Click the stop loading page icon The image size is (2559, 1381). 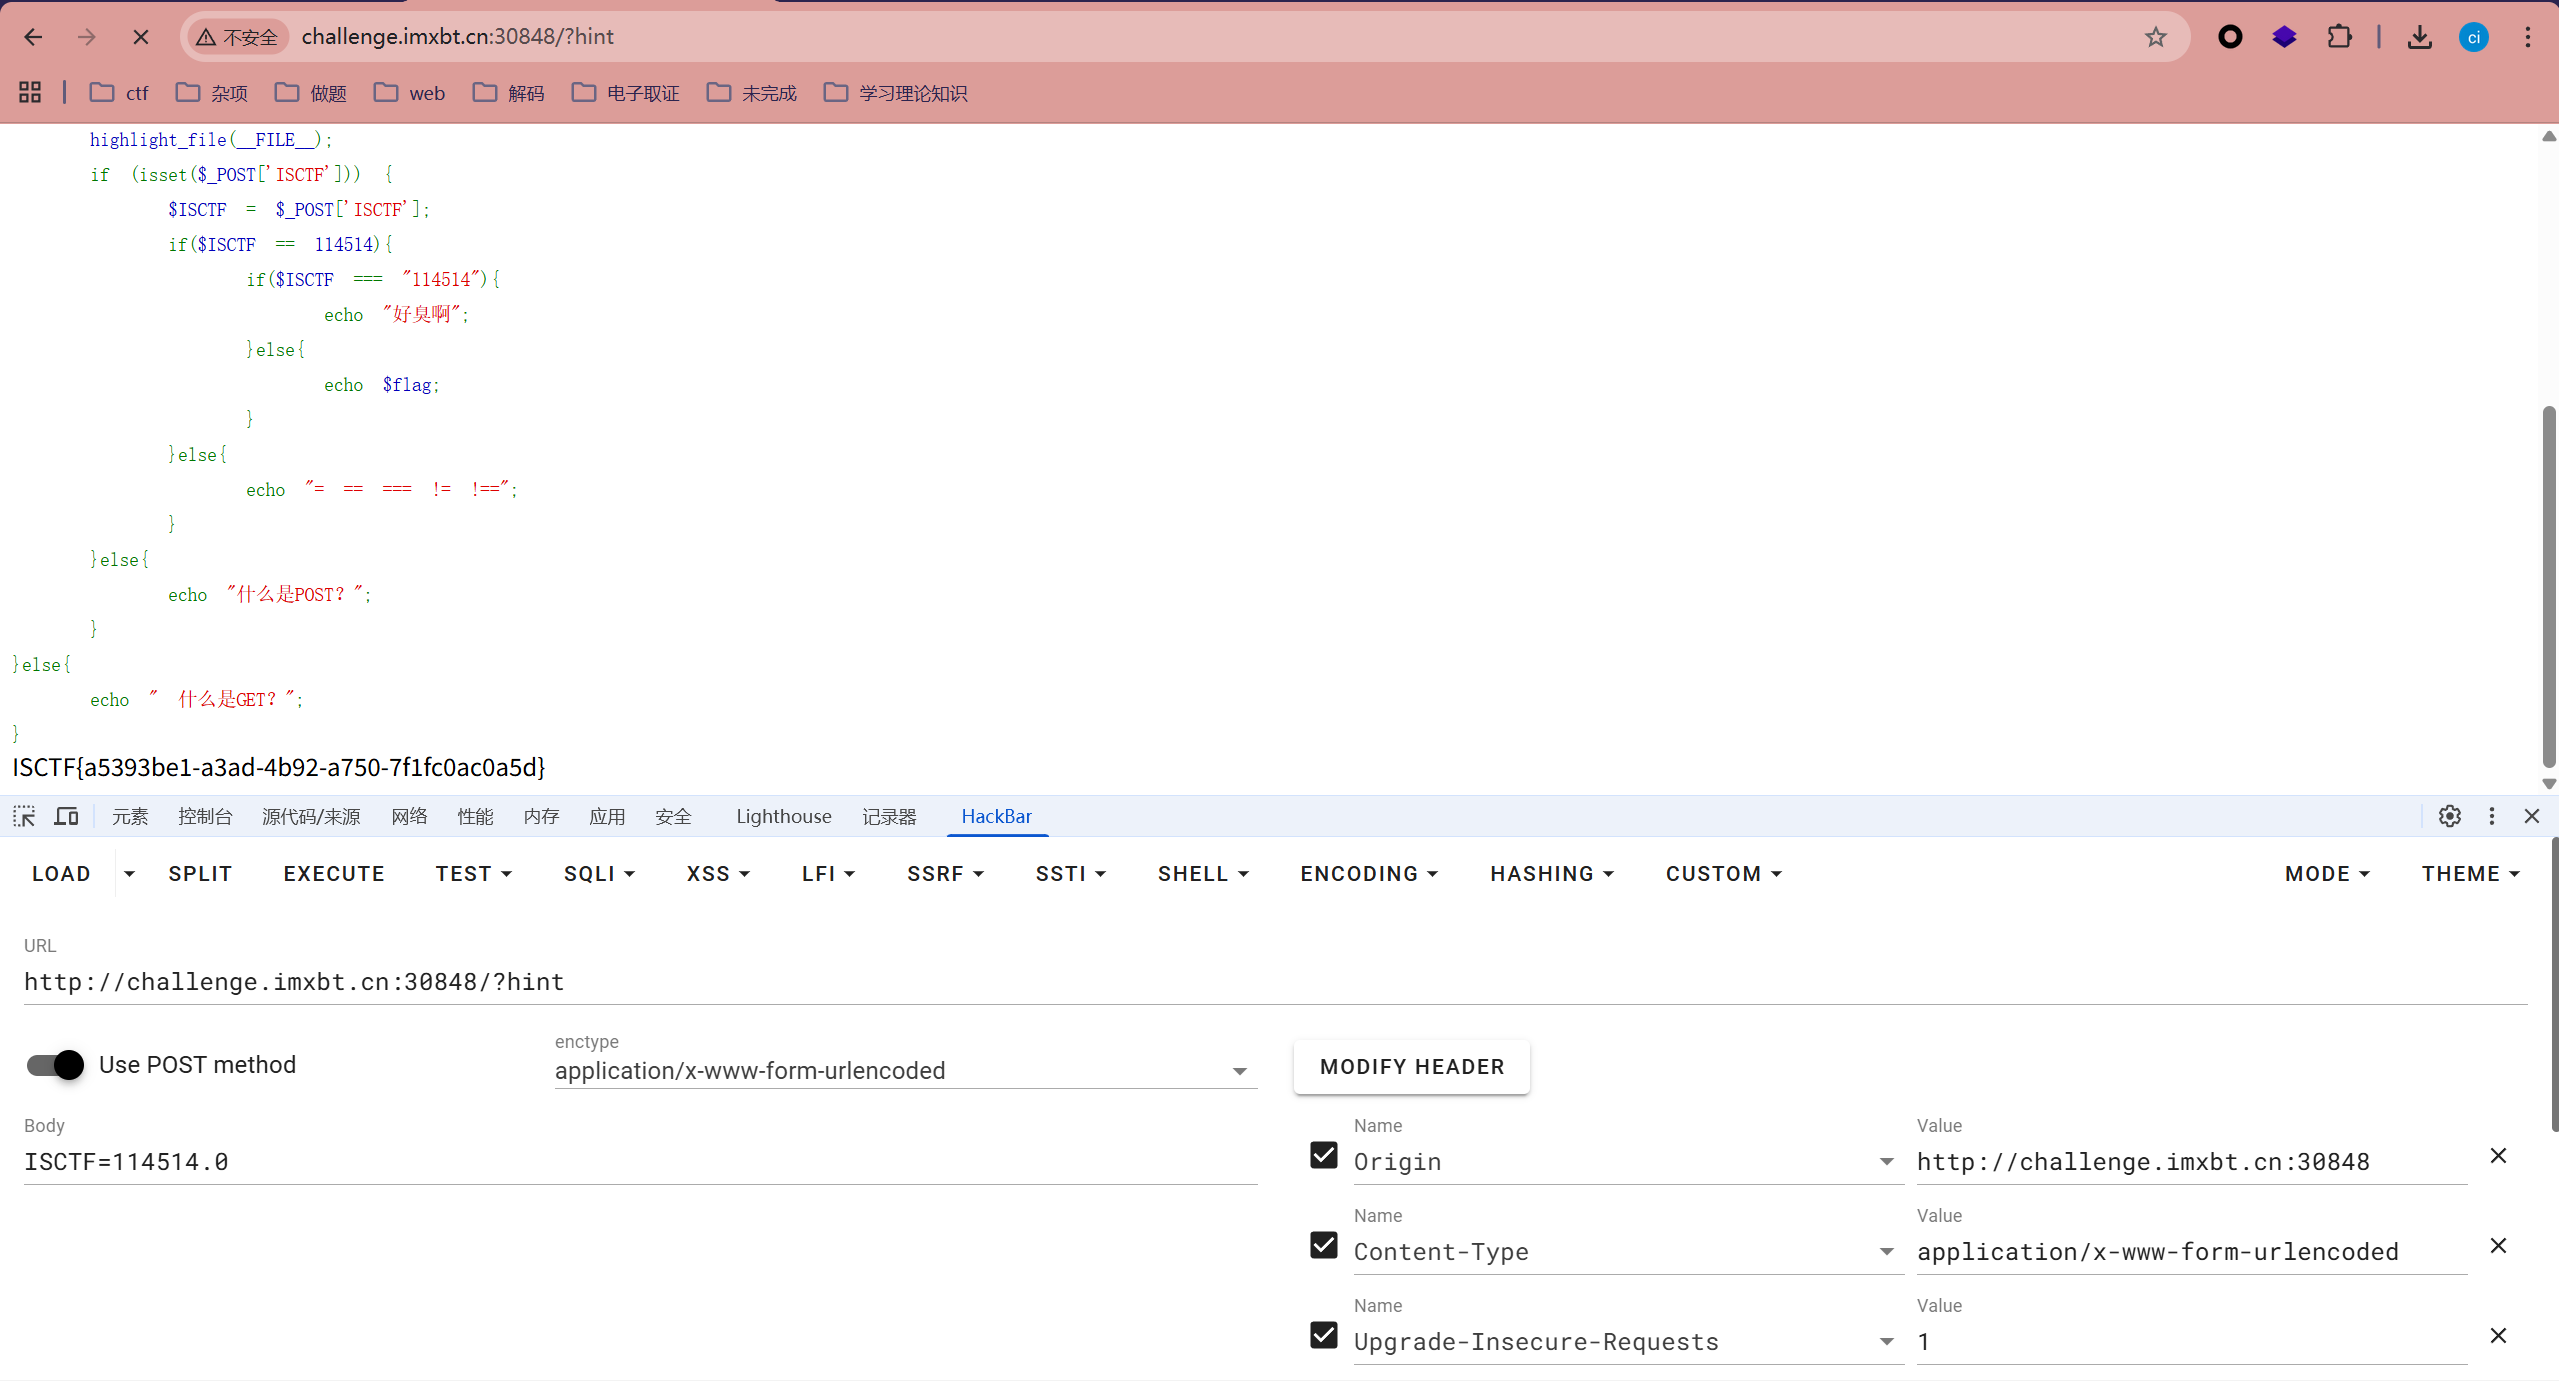tap(141, 37)
